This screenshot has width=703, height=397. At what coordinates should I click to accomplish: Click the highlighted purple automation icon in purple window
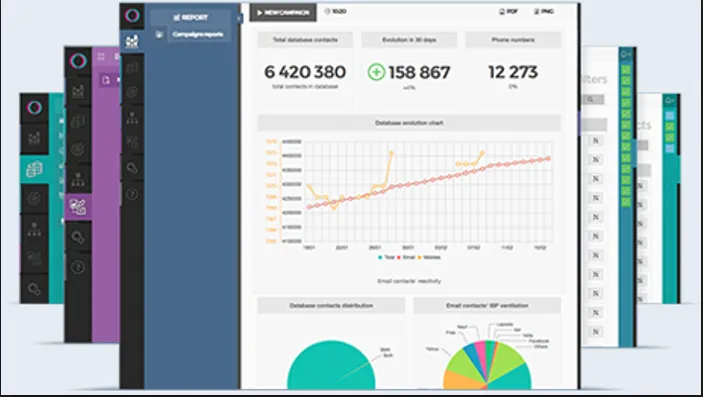(x=78, y=207)
